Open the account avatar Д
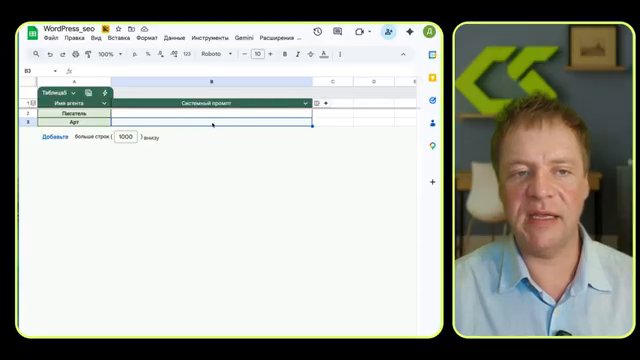This screenshot has height=360, width=640. 429,32
